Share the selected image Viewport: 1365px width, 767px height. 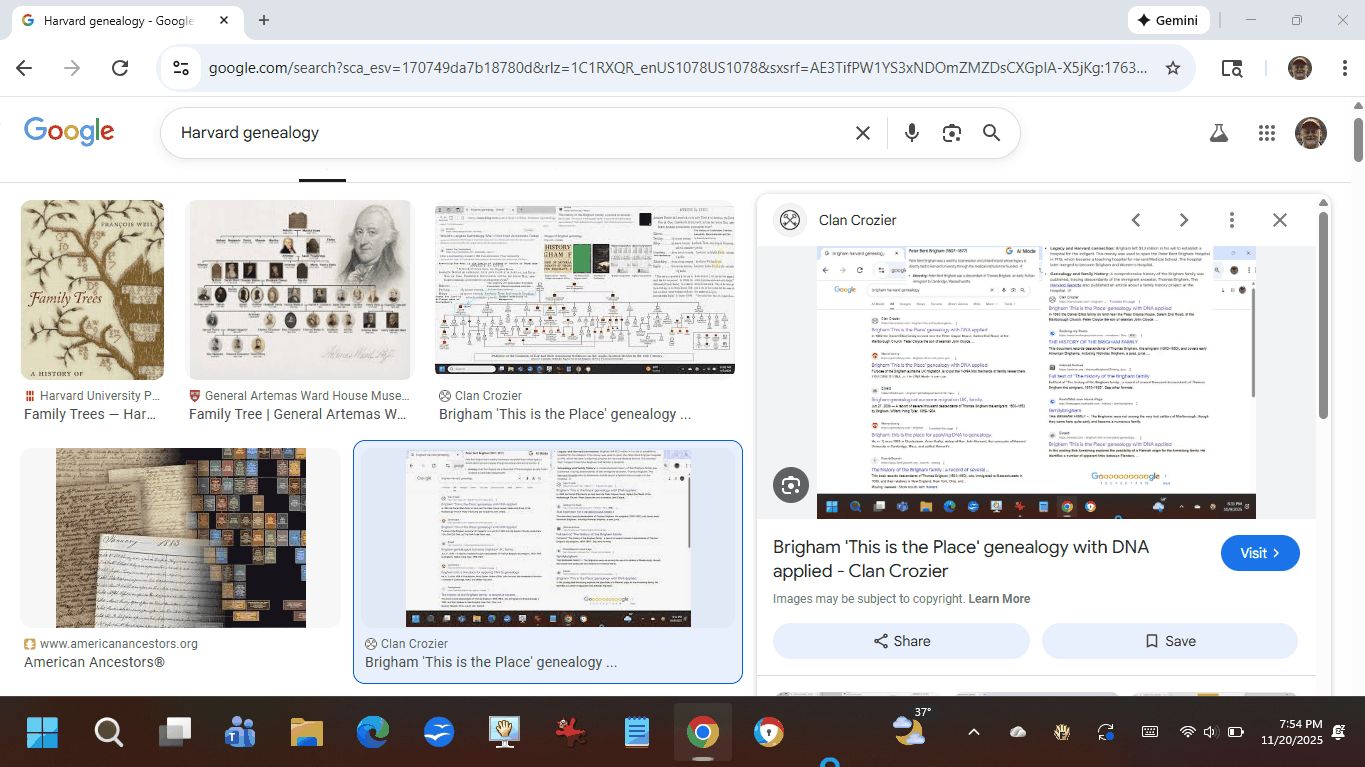tap(900, 641)
